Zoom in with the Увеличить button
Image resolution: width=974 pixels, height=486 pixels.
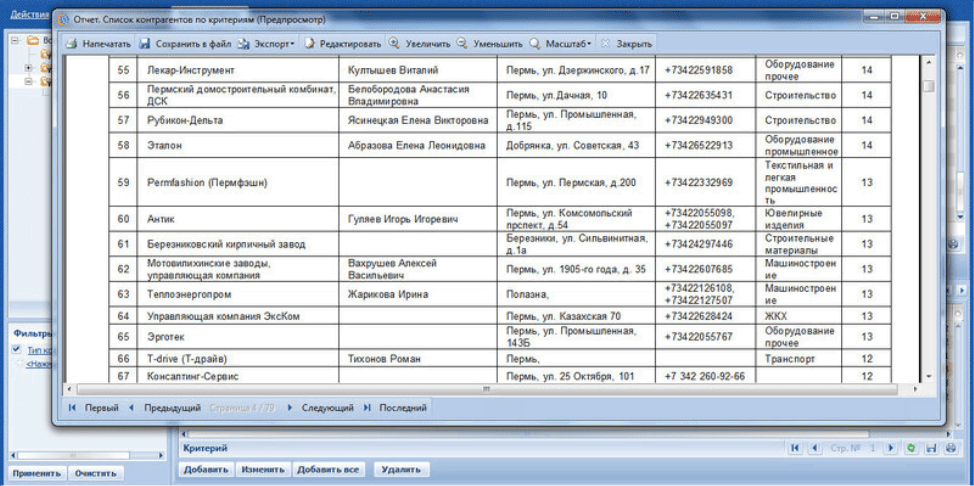[420, 44]
